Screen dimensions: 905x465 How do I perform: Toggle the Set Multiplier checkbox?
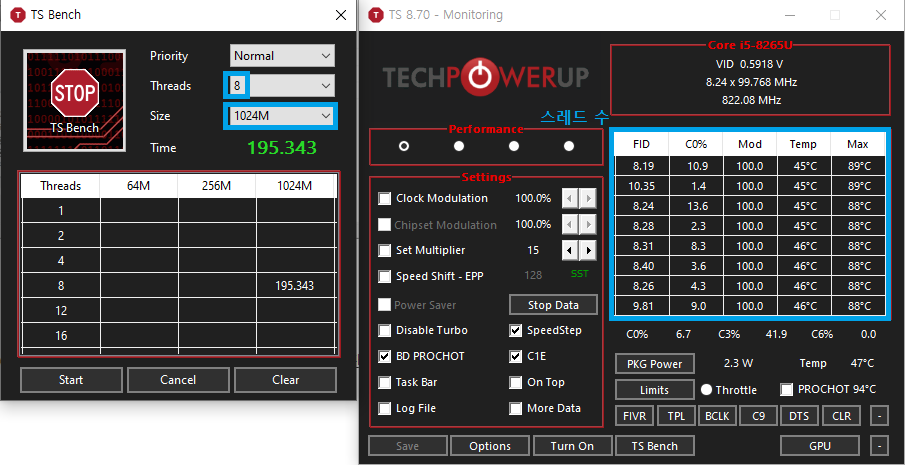(x=384, y=250)
